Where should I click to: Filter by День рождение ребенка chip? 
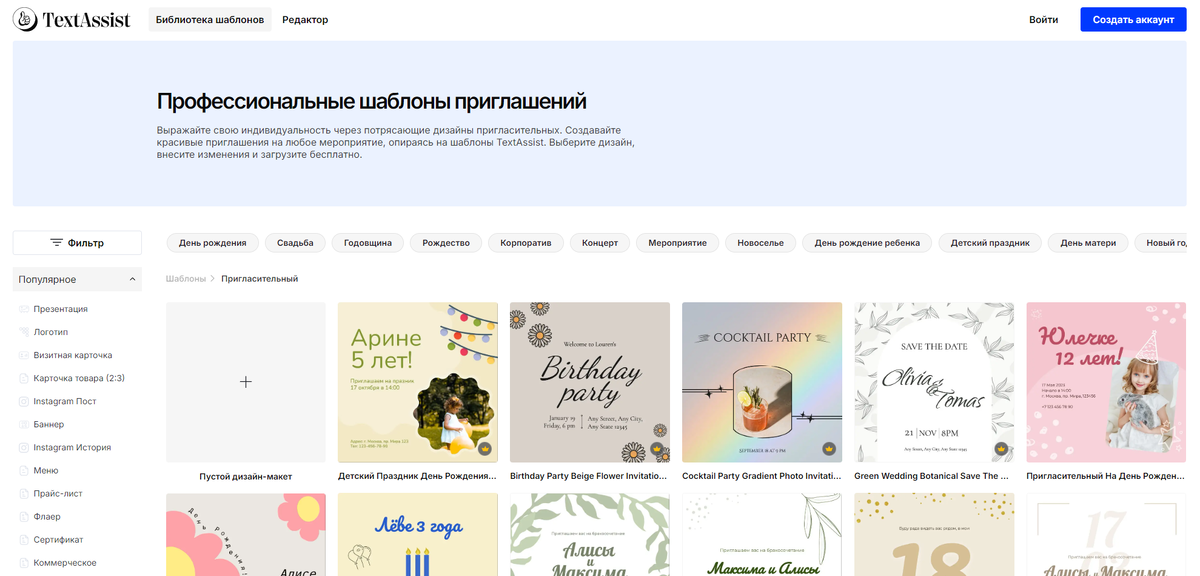coord(867,243)
